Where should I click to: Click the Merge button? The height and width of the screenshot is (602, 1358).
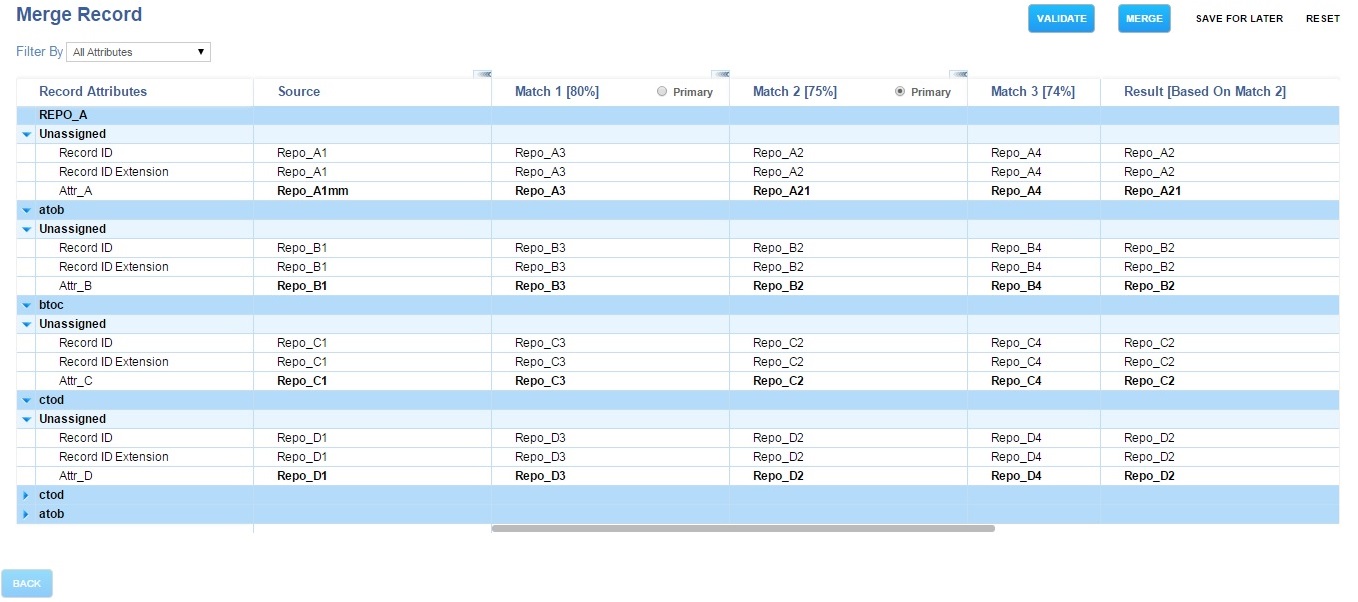[x=1144, y=19]
